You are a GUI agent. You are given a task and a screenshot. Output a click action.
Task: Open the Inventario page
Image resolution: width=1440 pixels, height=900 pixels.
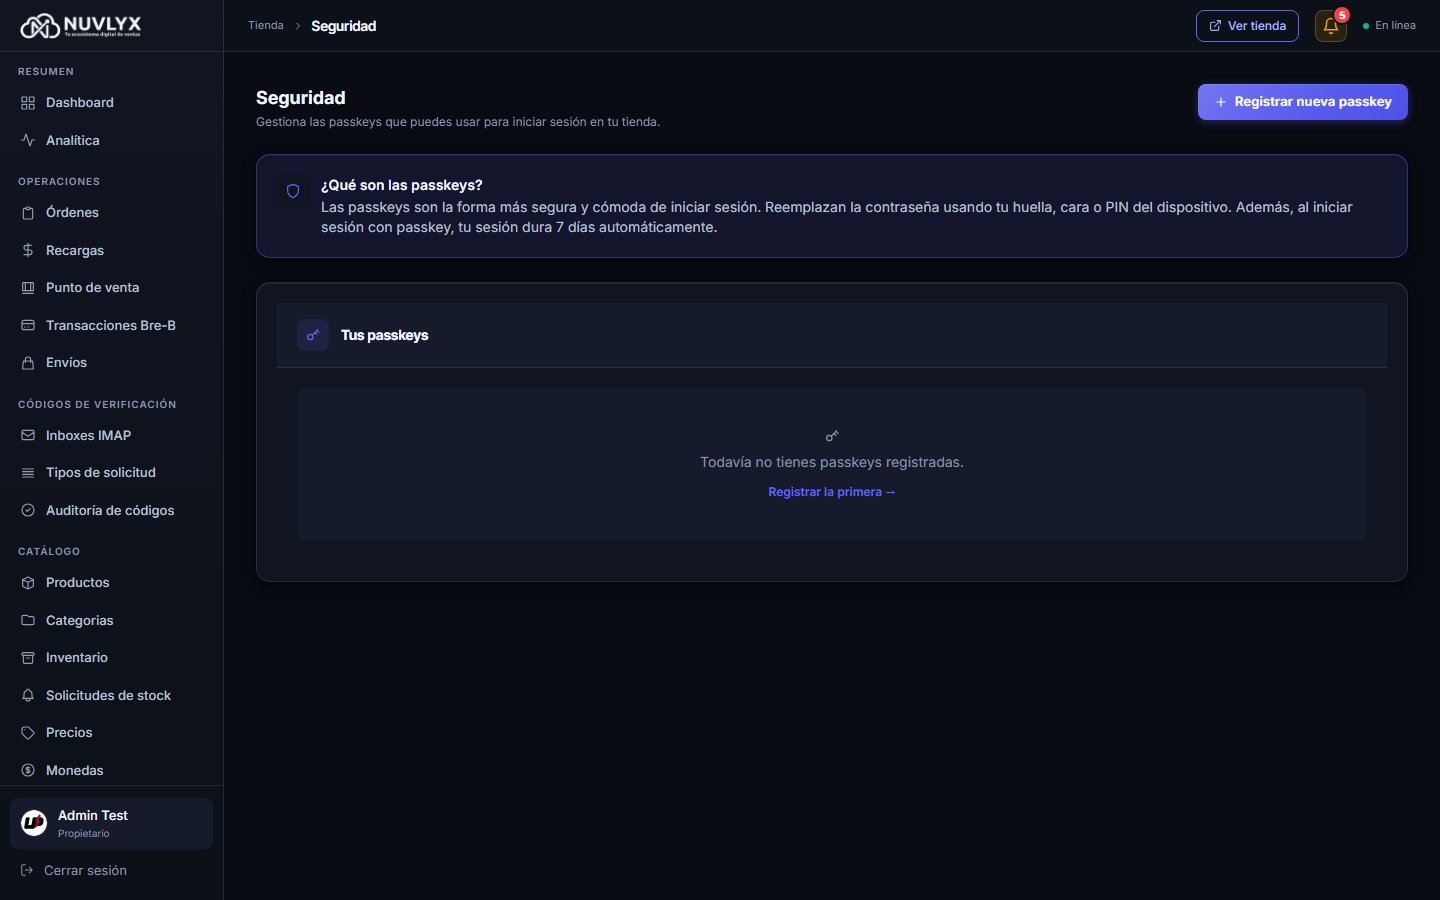click(x=111, y=658)
